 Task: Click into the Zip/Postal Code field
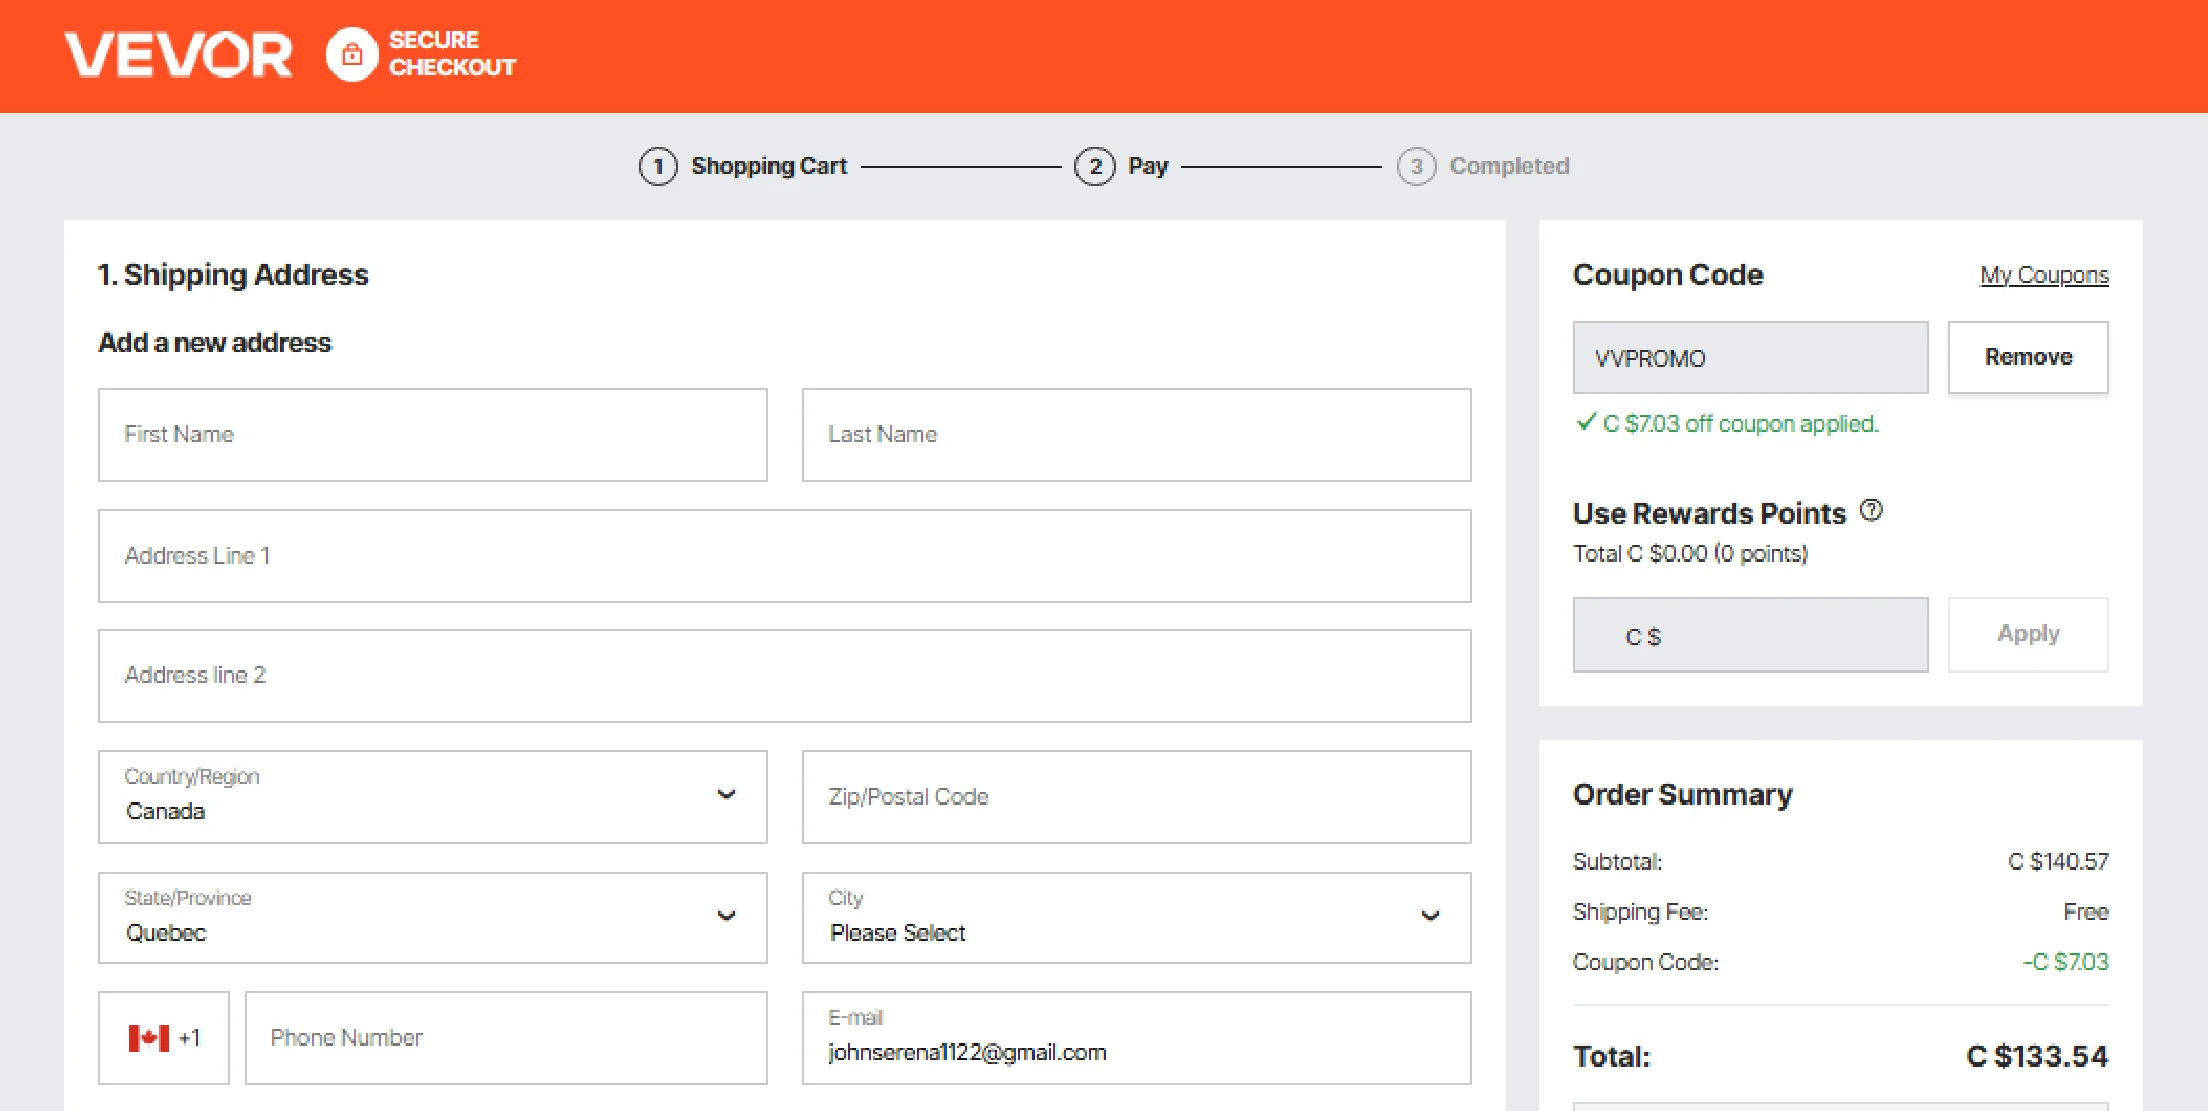click(x=1136, y=797)
